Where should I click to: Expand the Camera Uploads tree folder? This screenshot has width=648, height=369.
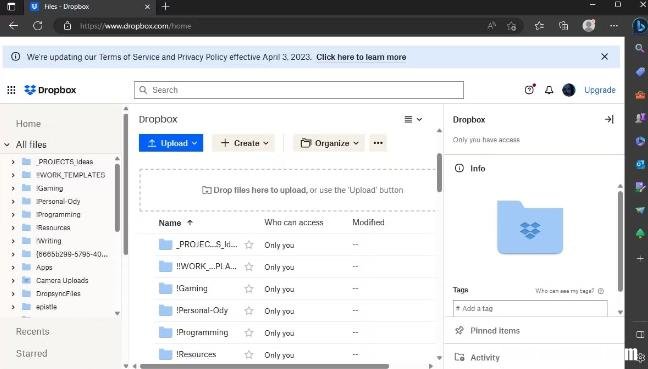[13, 281]
